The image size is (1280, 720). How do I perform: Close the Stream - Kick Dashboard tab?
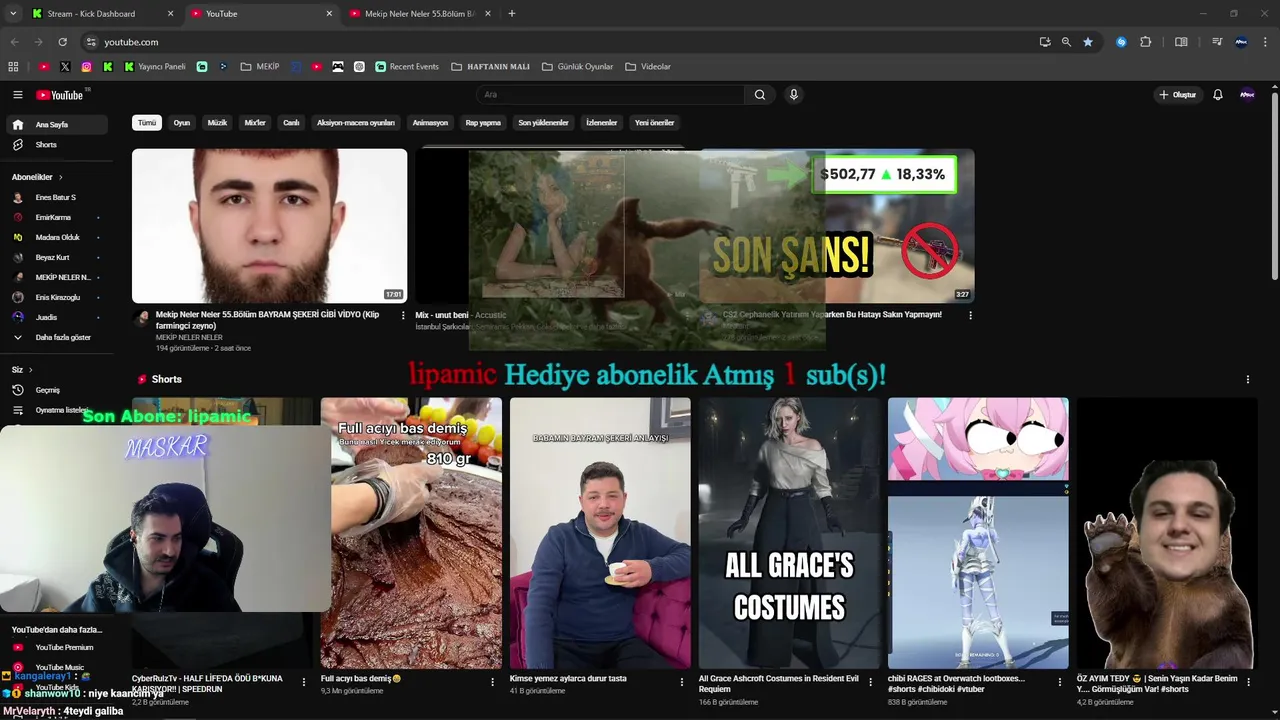coord(170,14)
